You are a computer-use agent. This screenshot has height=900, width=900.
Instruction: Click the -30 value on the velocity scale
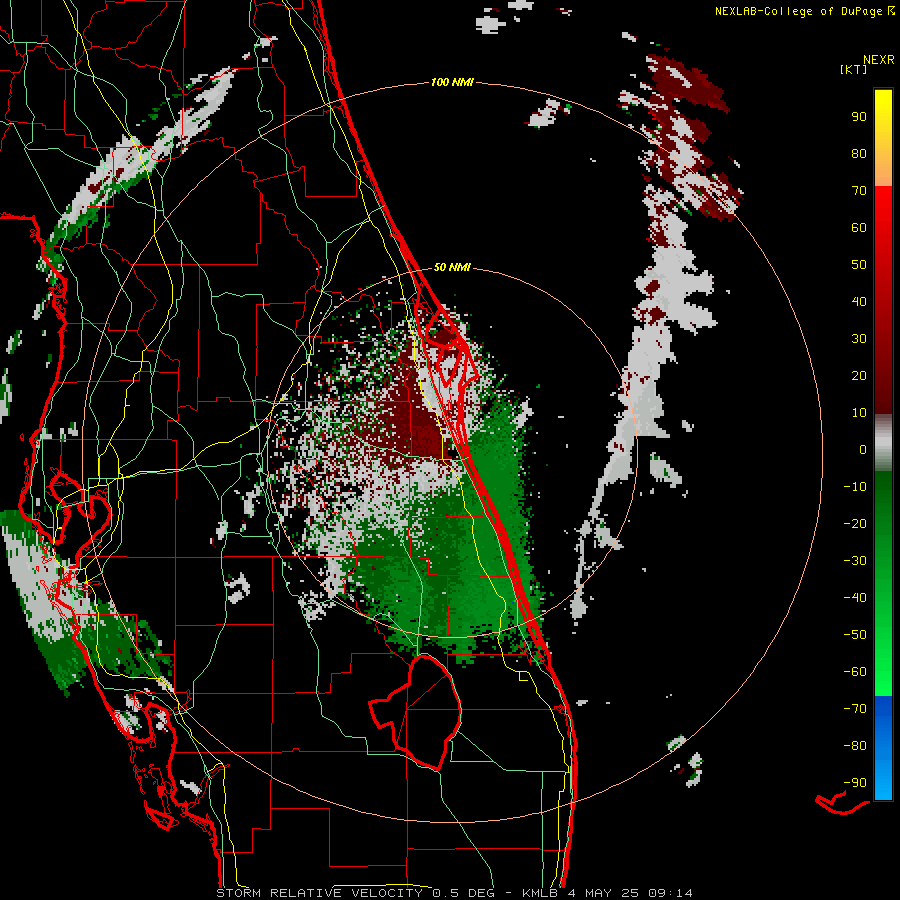(x=855, y=561)
